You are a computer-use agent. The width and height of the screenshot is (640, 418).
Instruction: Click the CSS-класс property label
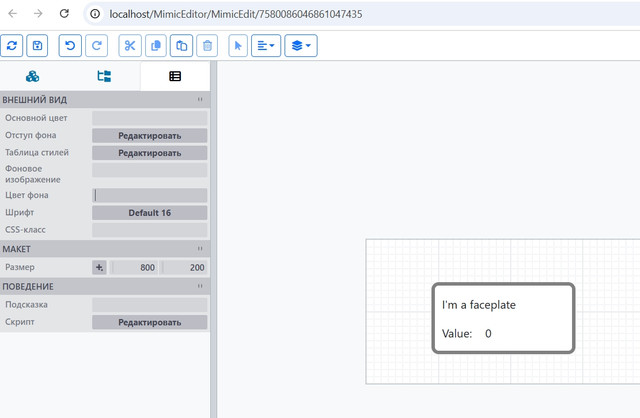(x=25, y=230)
